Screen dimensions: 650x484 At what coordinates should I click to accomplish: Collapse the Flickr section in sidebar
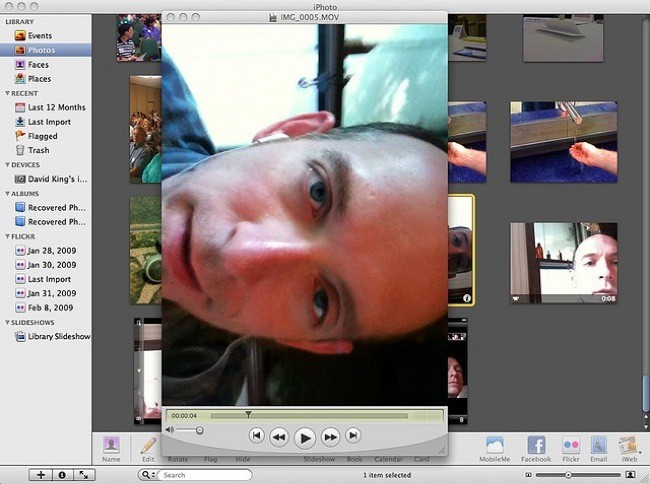click(x=8, y=239)
